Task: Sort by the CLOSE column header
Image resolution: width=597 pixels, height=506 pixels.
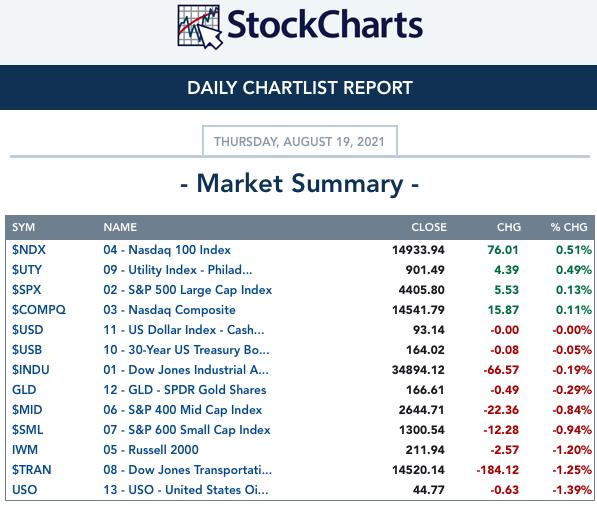Action: point(429,227)
